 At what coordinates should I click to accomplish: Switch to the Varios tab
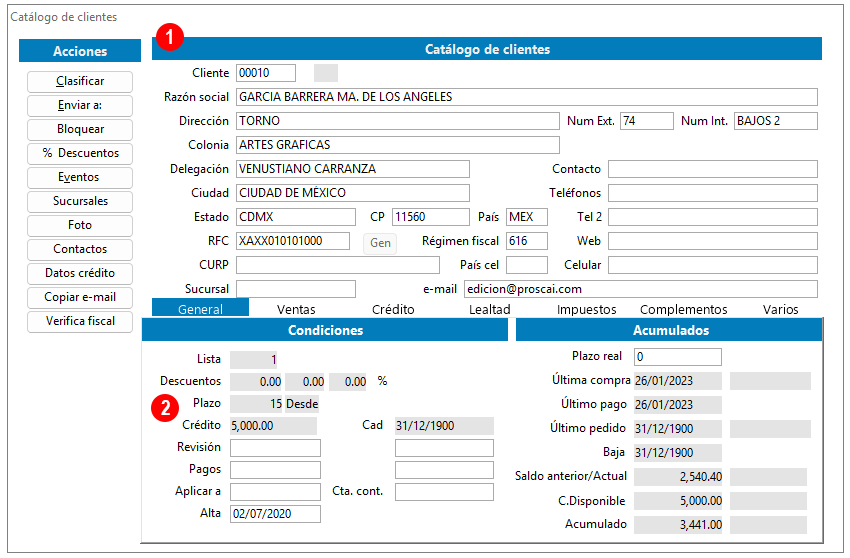[x=780, y=309]
